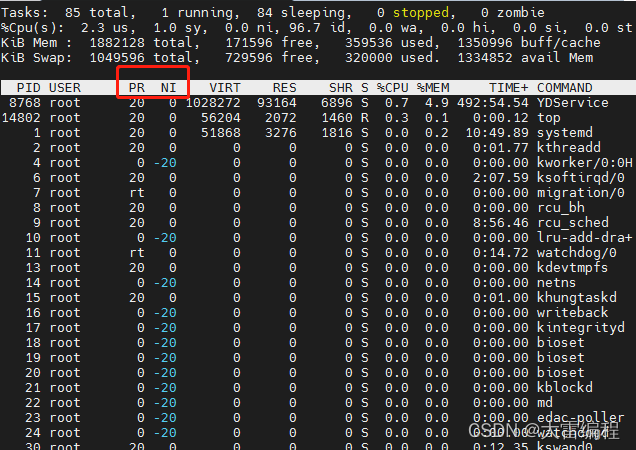Viewport: 636px width, 450px height.
Task: Click the rcu_sched command entry
Action: [573, 223]
